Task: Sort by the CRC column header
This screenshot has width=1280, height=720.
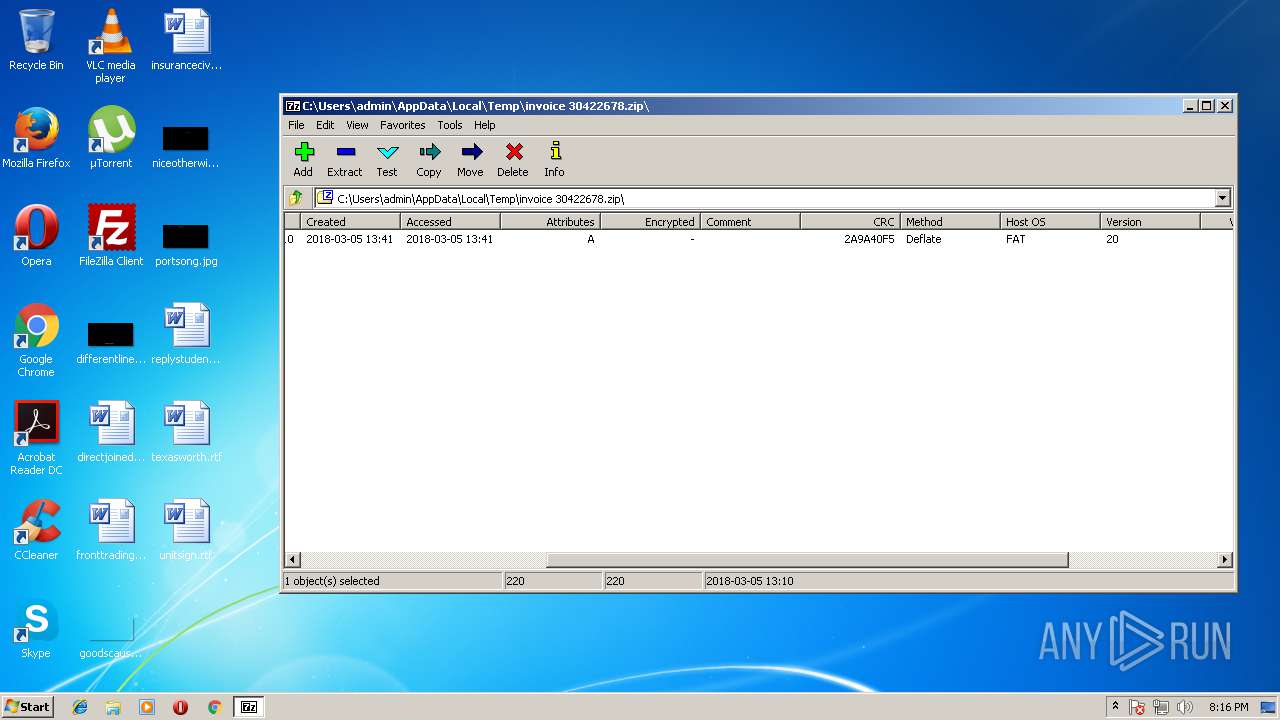Action: click(x=850, y=222)
